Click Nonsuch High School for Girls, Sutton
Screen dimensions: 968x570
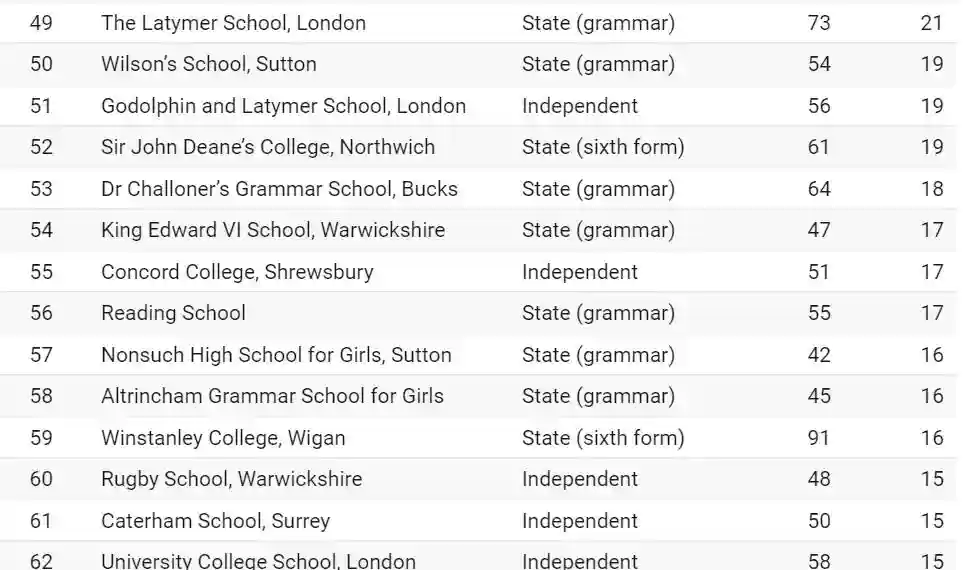click(x=276, y=355)
